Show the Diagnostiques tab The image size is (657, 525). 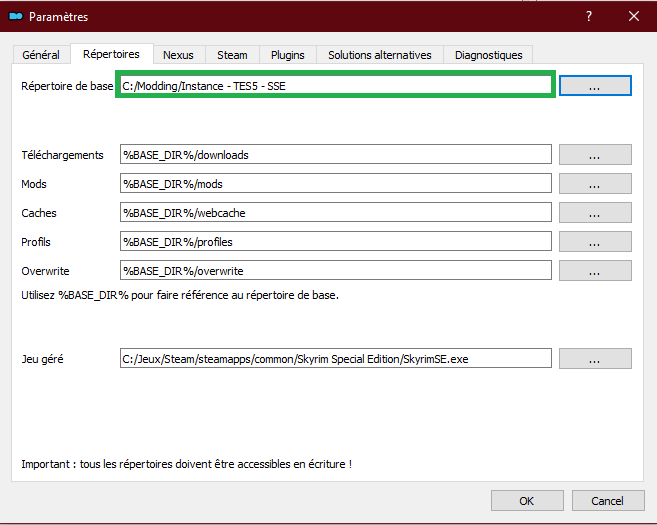487,55
